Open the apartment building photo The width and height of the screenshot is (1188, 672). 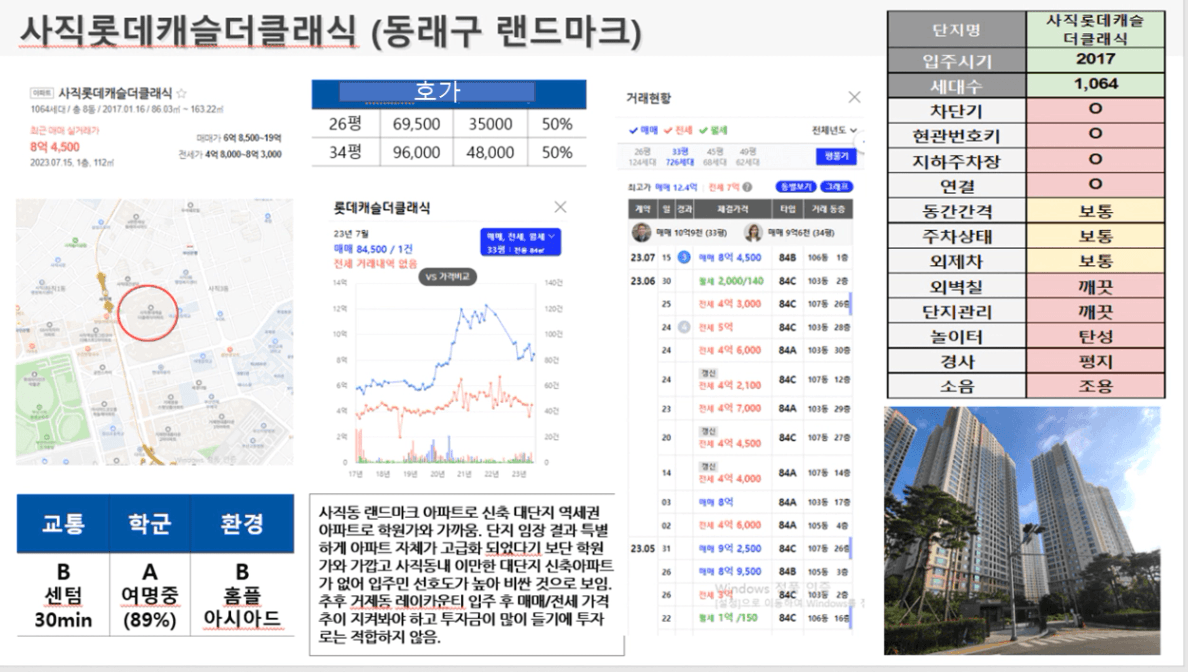(x=1022, y=530)
